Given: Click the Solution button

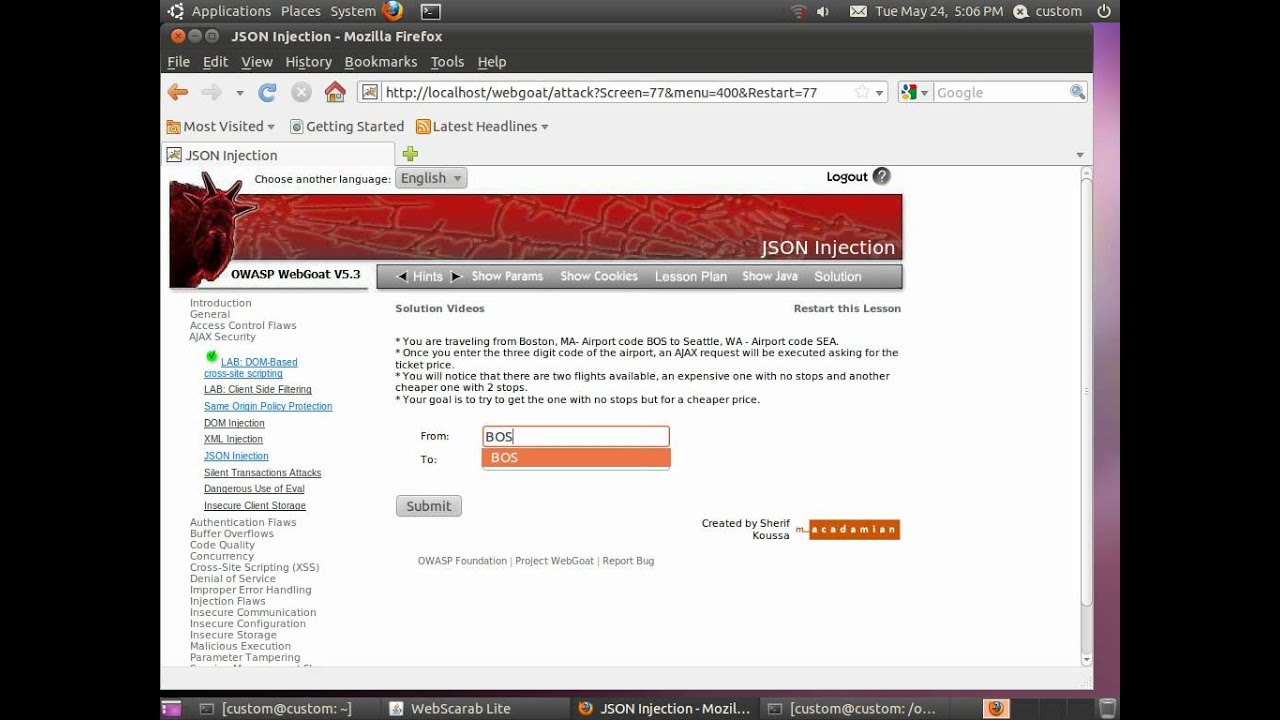Looking at the screenshot, I should point(838,277).
